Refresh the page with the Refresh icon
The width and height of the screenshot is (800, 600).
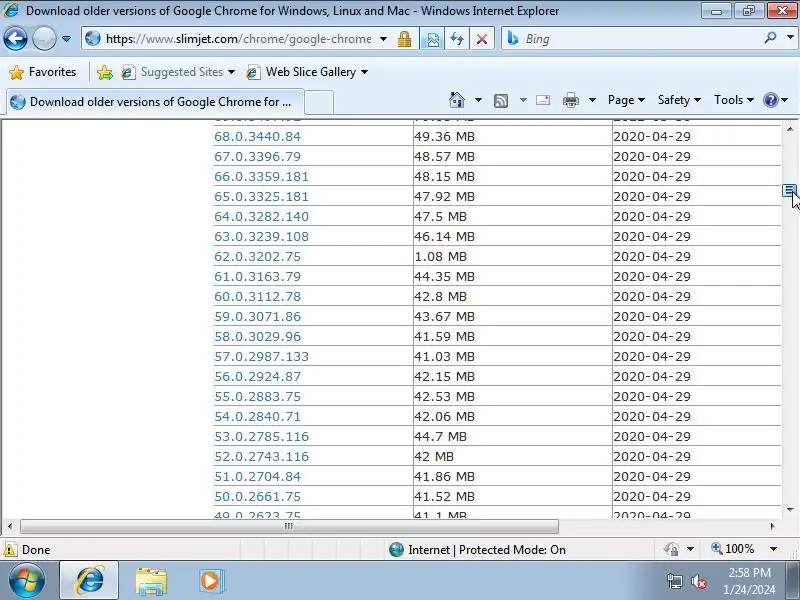457,39
